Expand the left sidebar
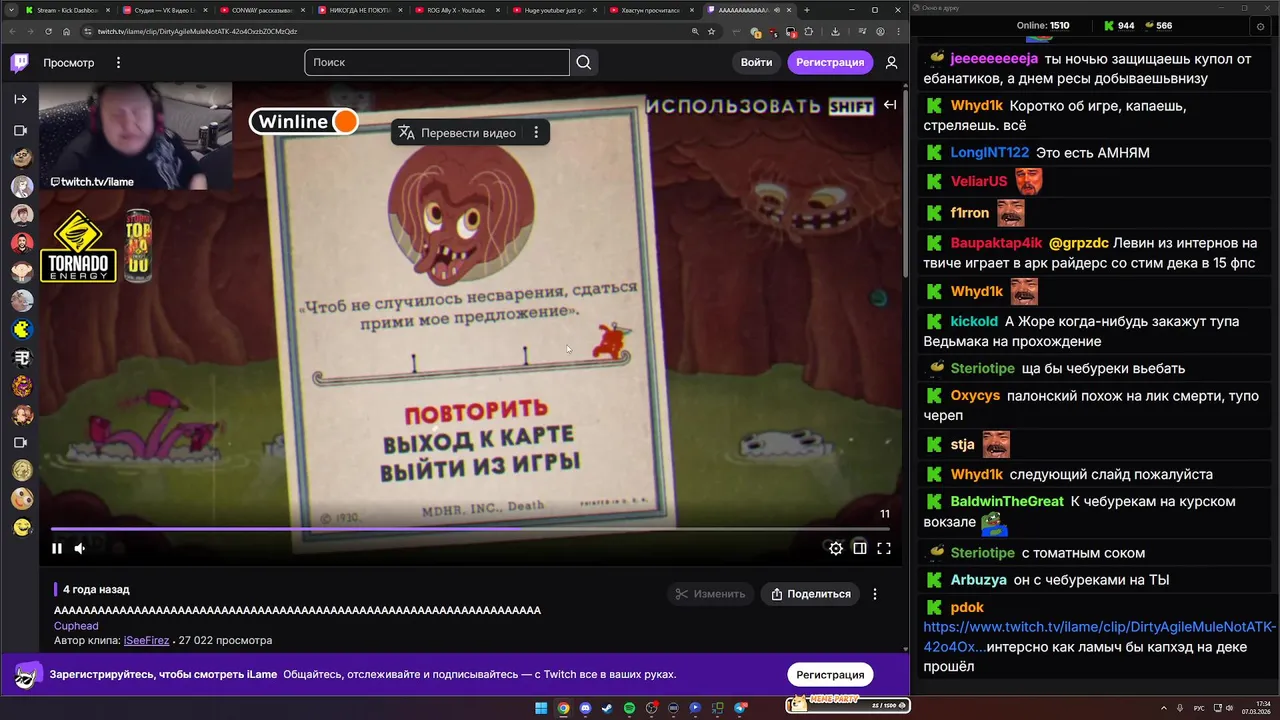This screenshot has height=720, width=1280. (x=20, y=99)
